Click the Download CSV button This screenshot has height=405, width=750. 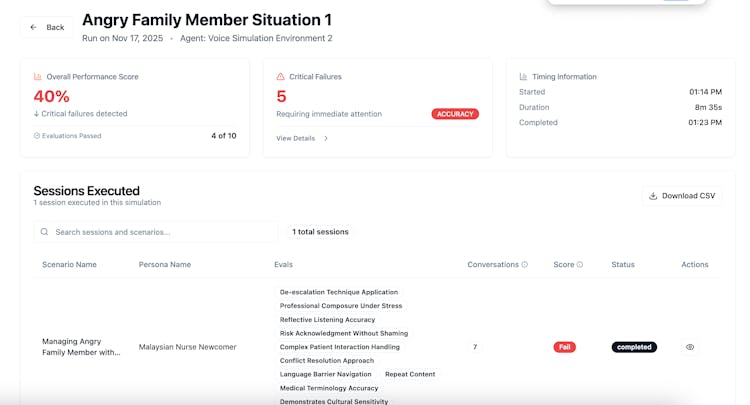click(682, 196)
